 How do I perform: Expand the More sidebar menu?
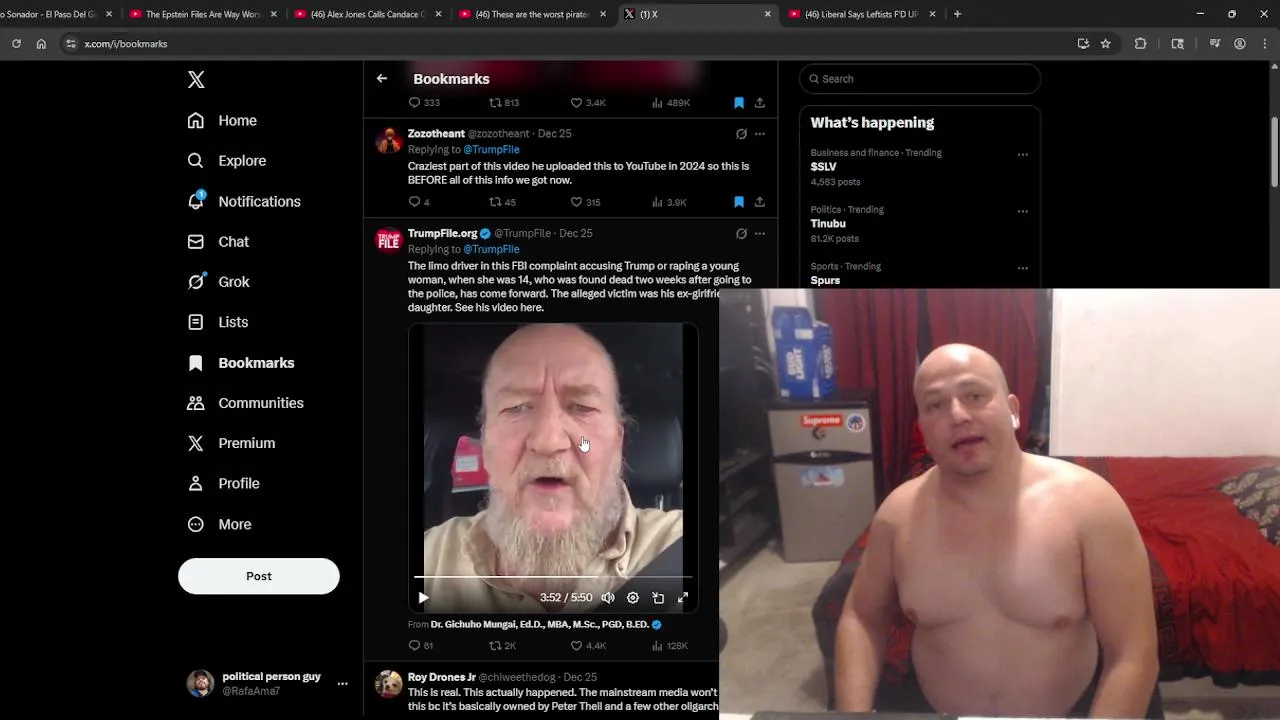[x=220, y=524]
